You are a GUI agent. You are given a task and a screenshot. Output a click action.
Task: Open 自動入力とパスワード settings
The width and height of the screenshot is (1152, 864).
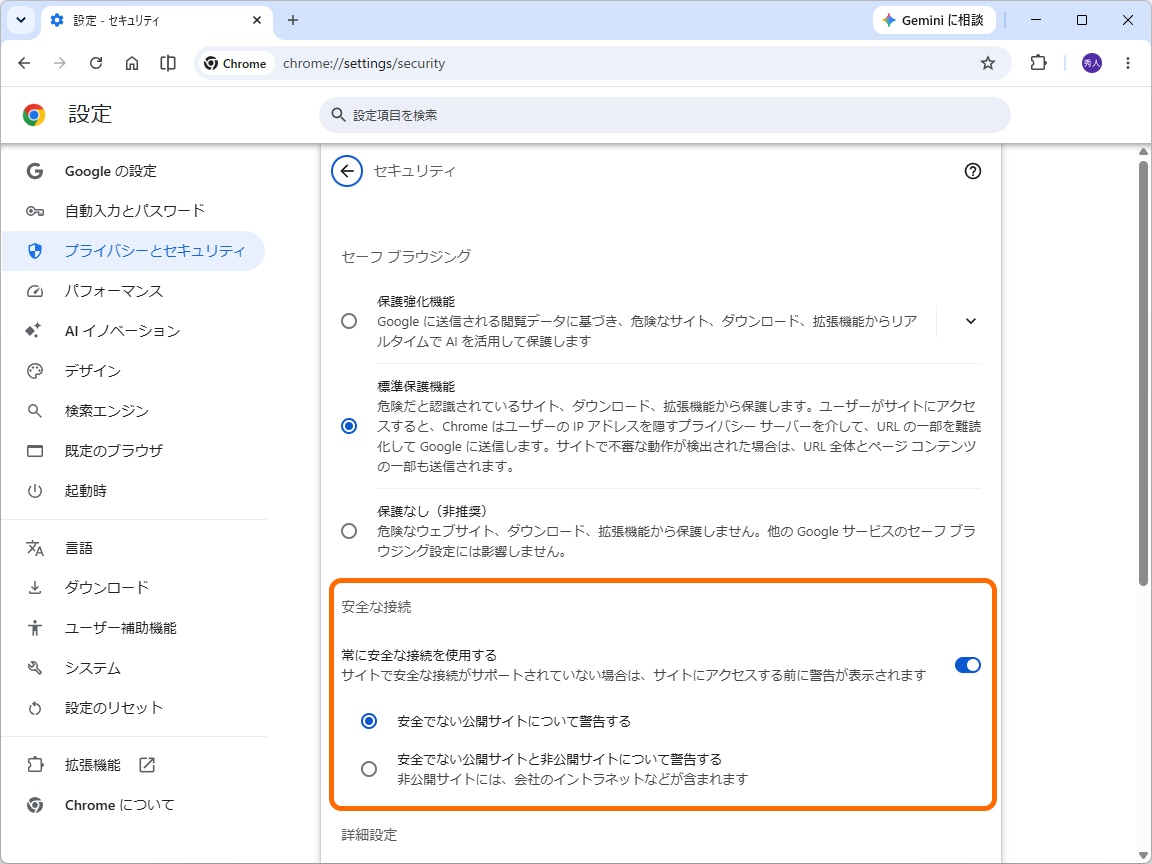(x=134, y=211)
